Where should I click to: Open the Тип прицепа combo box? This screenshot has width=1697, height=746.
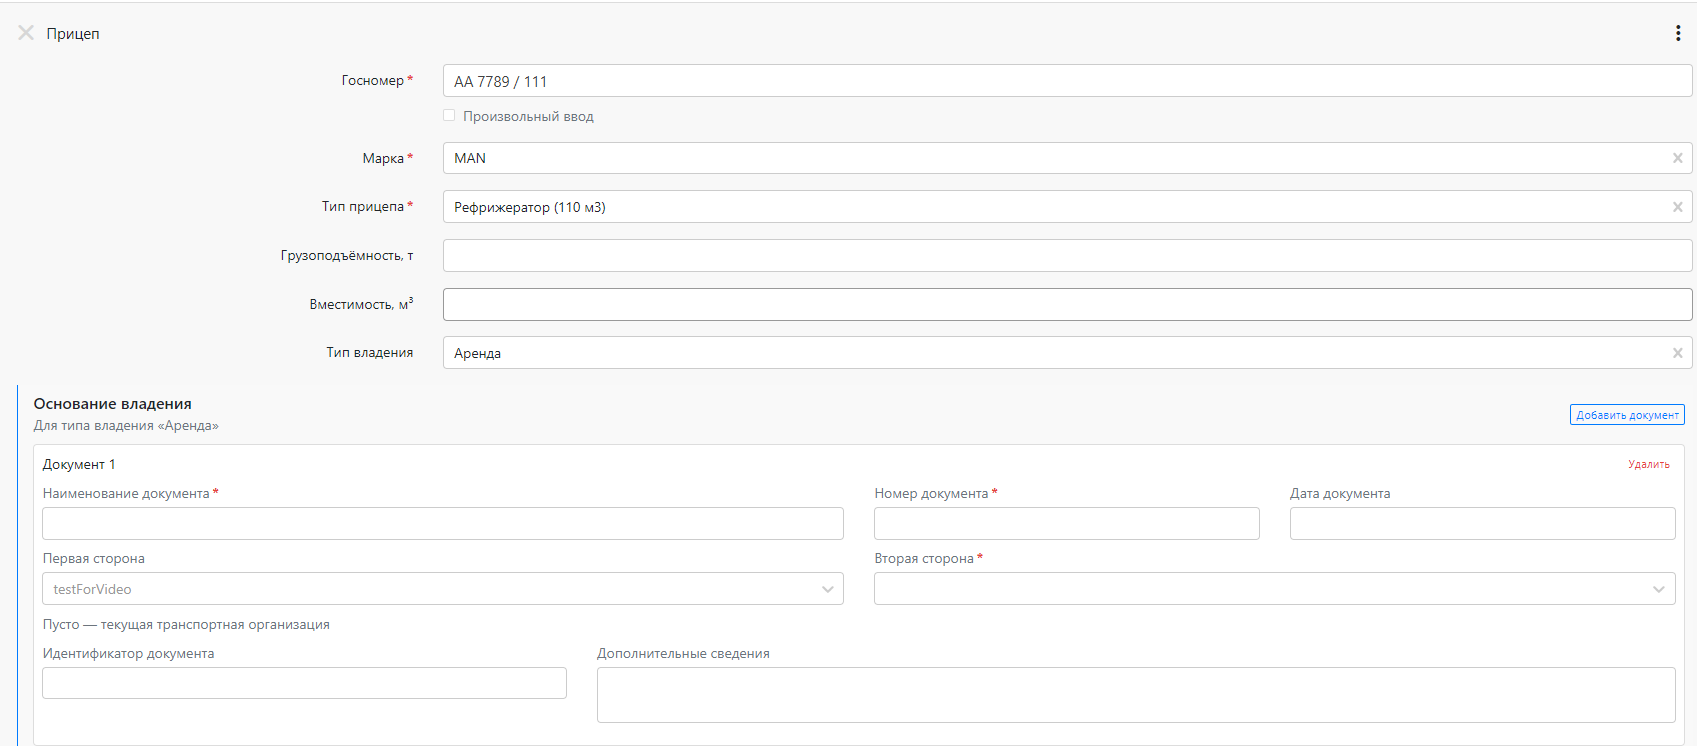pyautogui.click(x=1067, y=207)
